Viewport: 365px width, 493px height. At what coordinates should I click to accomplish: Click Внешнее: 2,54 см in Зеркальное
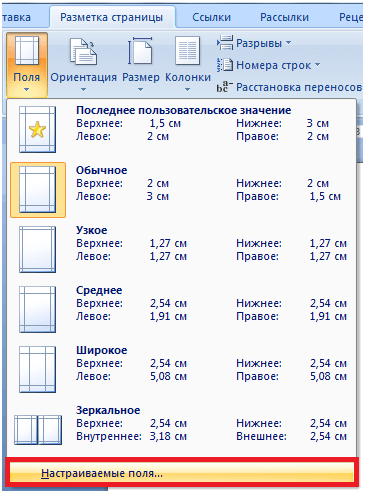point(292,436)
